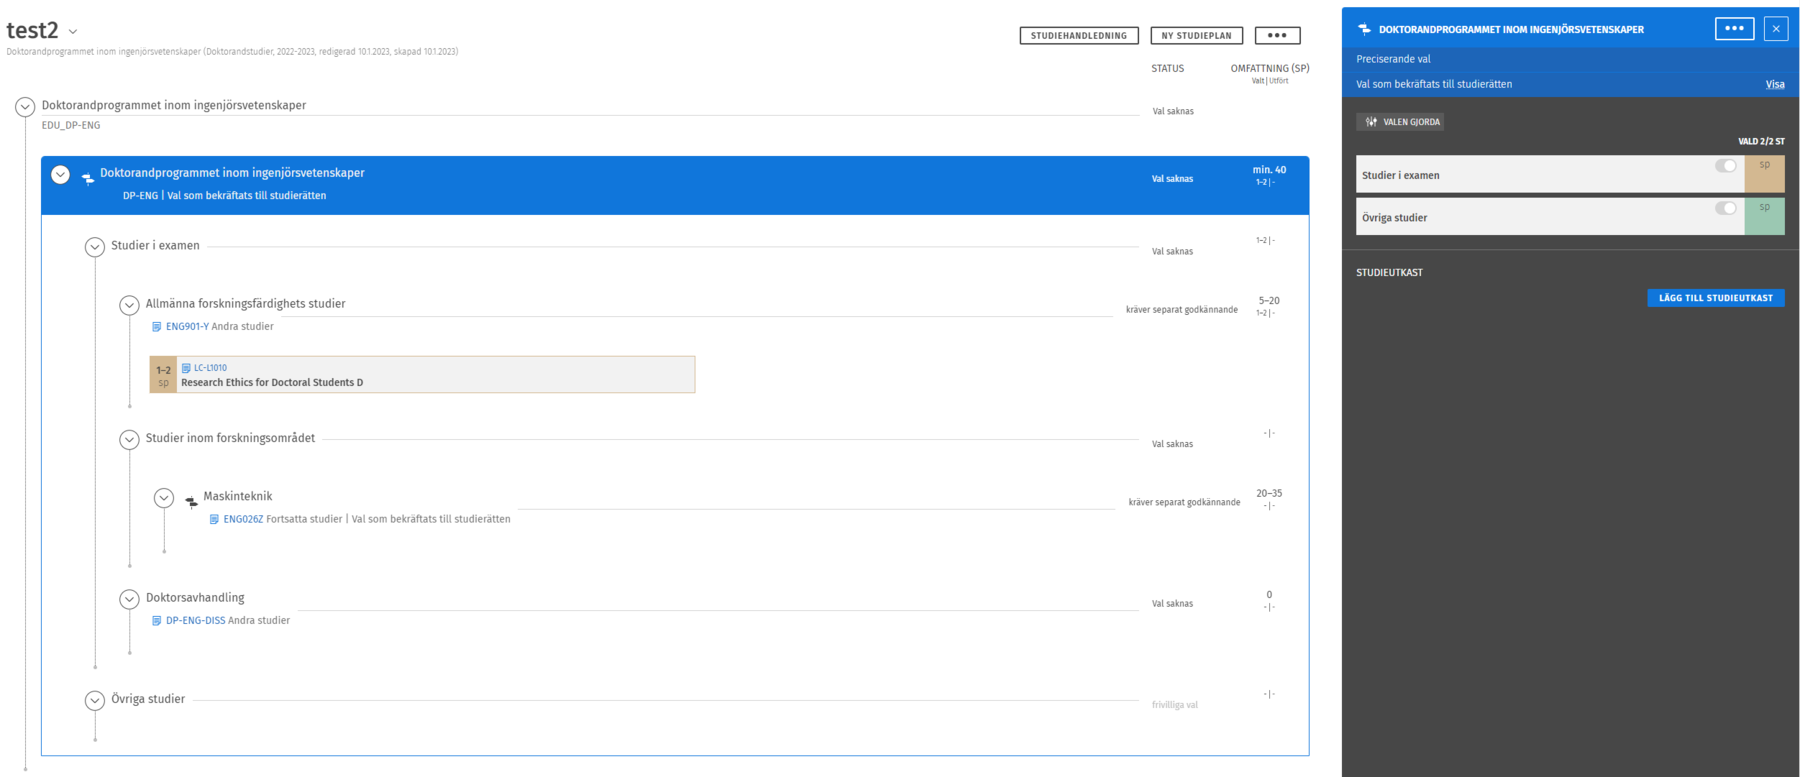
Task: Collapse the Studier i examen section
Action: point(95,247)
